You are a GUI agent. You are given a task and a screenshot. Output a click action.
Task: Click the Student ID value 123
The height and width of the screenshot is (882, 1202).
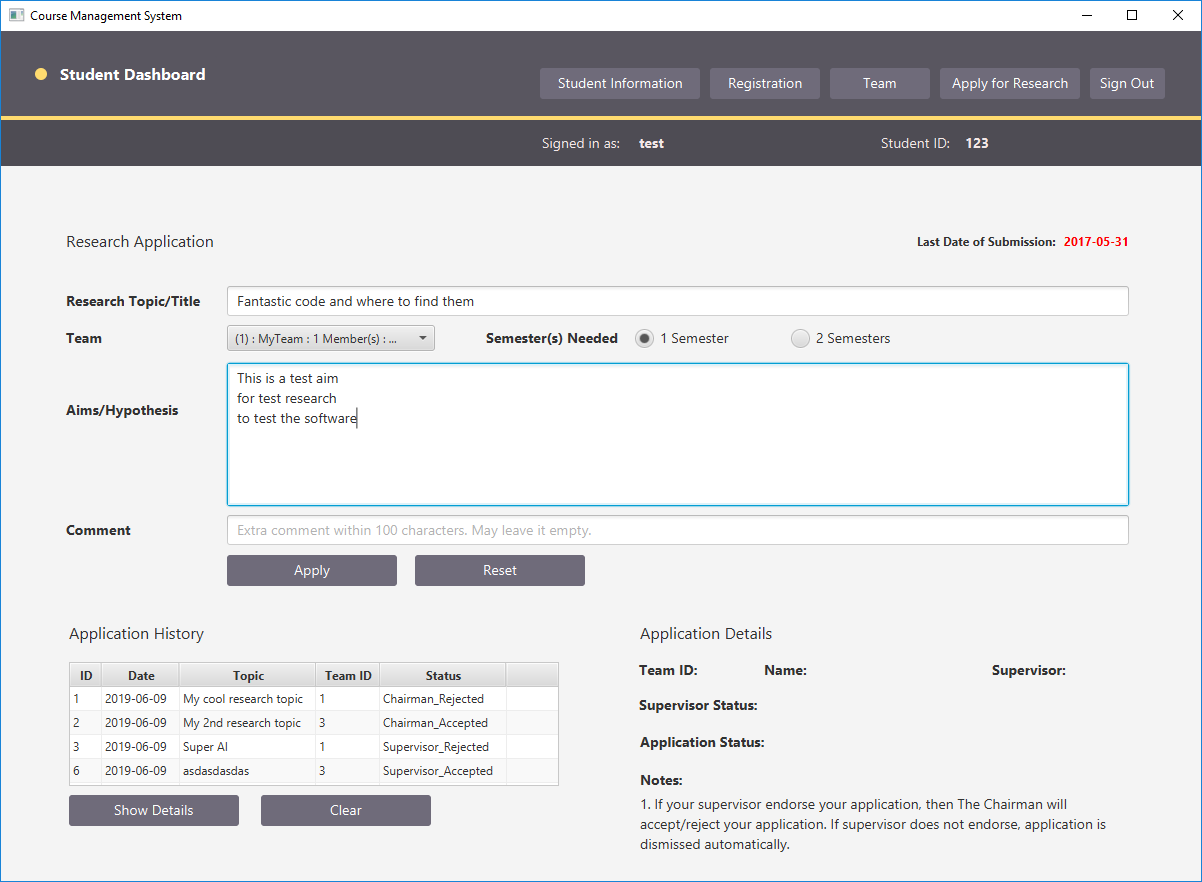[977, 143]
